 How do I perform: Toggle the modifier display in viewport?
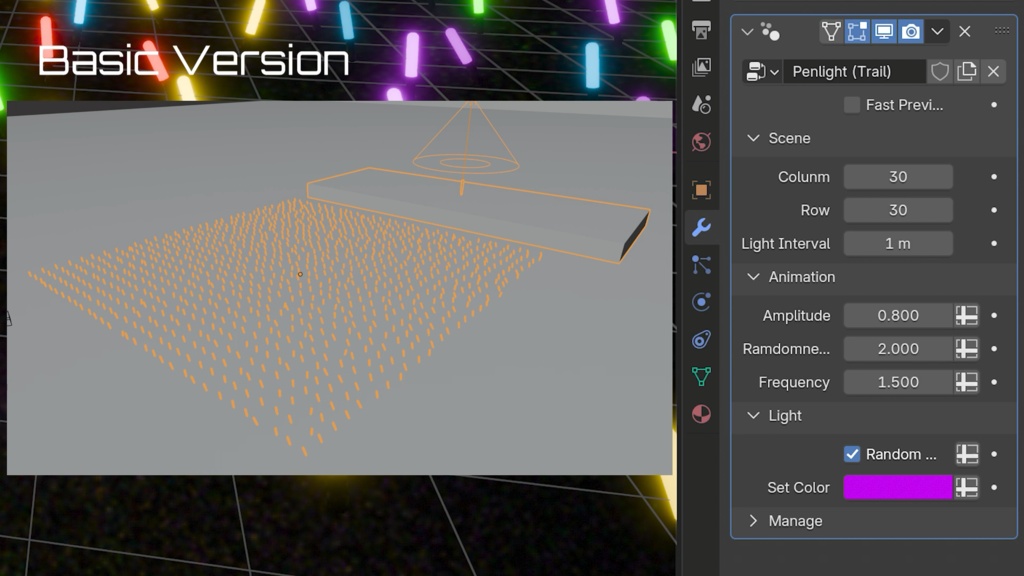884,31
